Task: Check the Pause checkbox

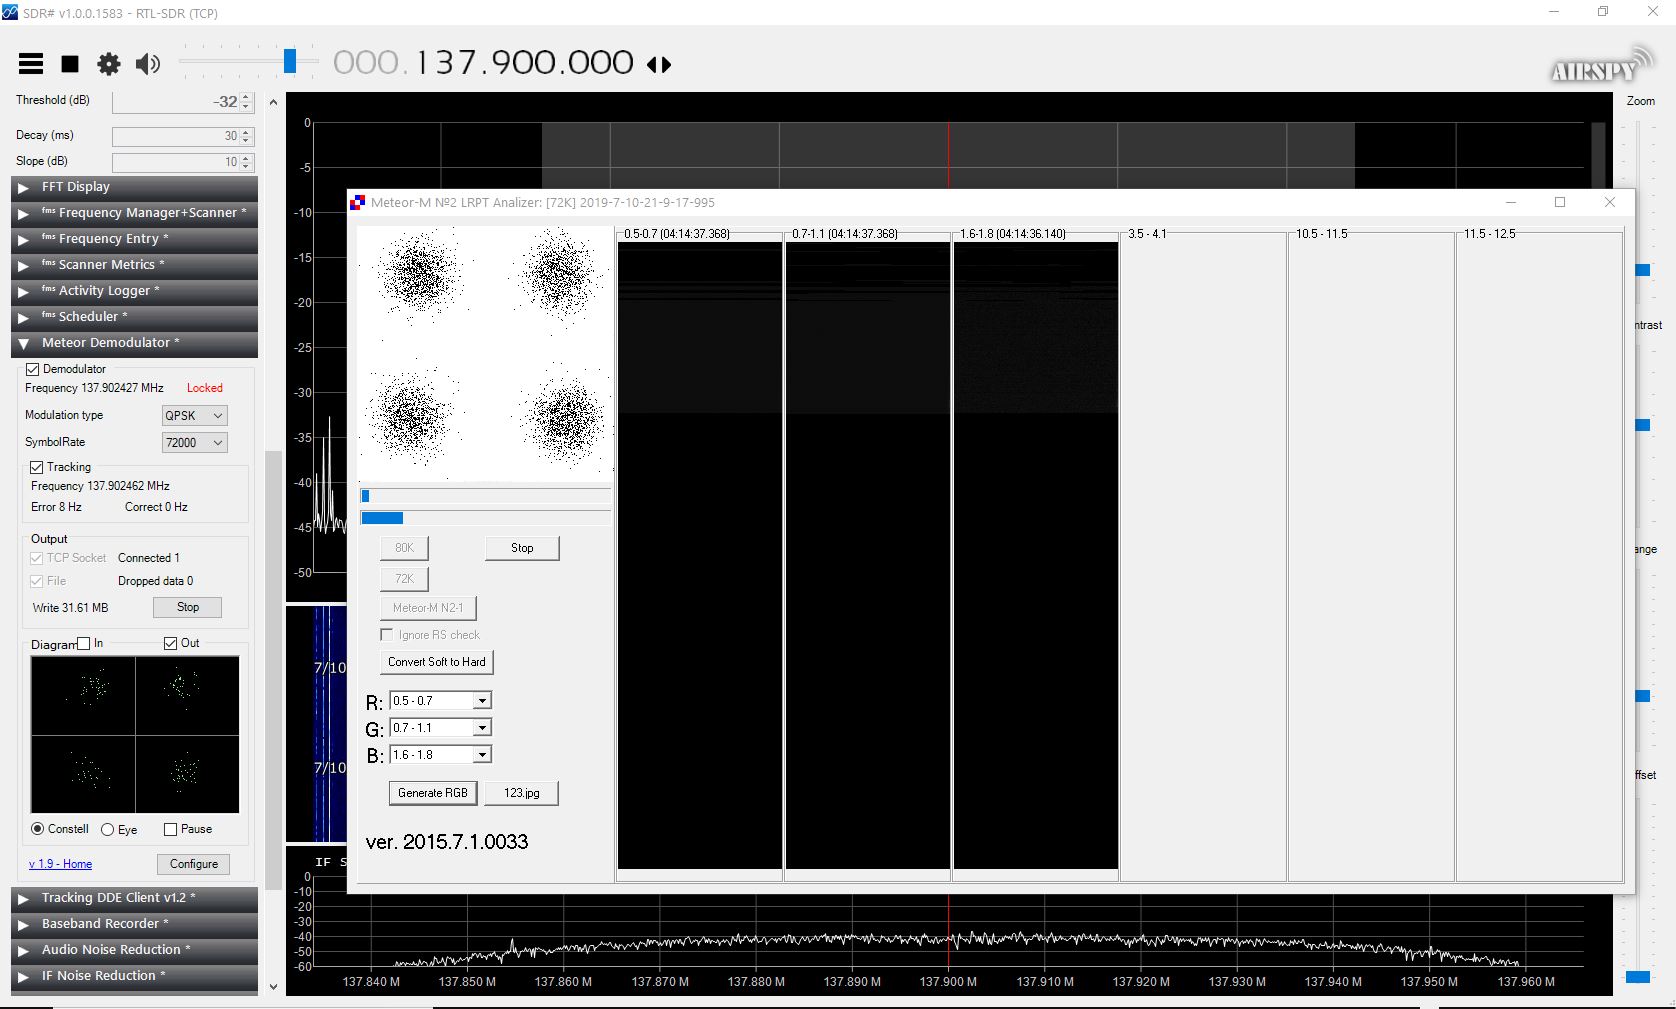Action: 170,829
